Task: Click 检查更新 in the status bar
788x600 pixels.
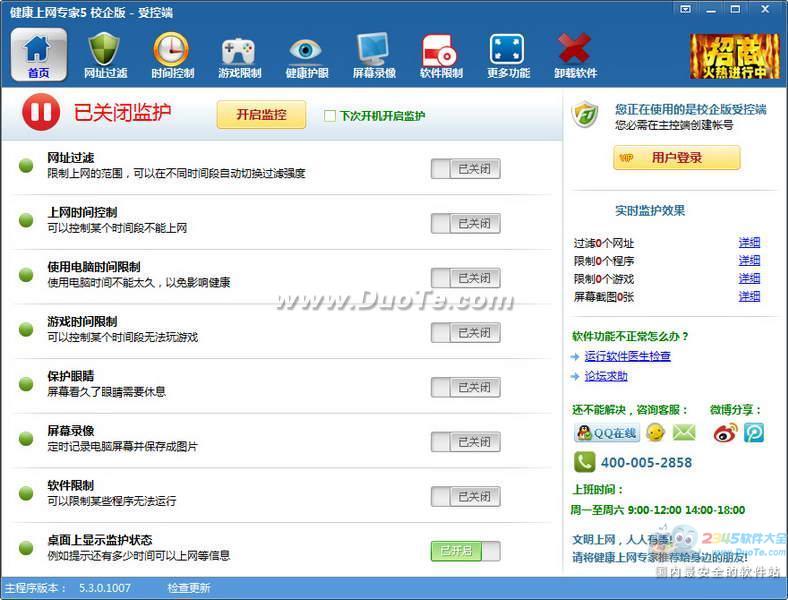Action: point(188,588)
